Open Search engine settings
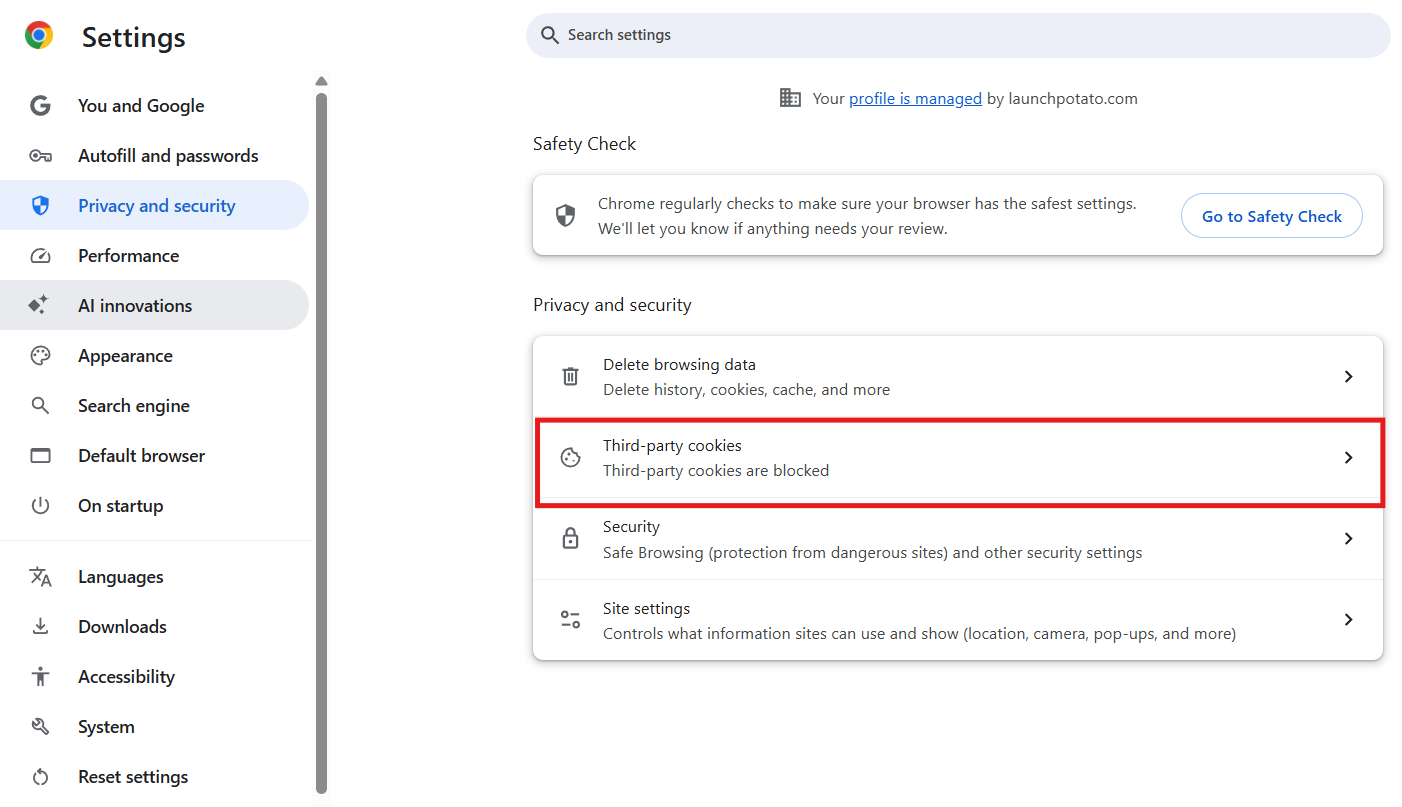Viewport: 1402px width, 807px height. coord(154,406)
